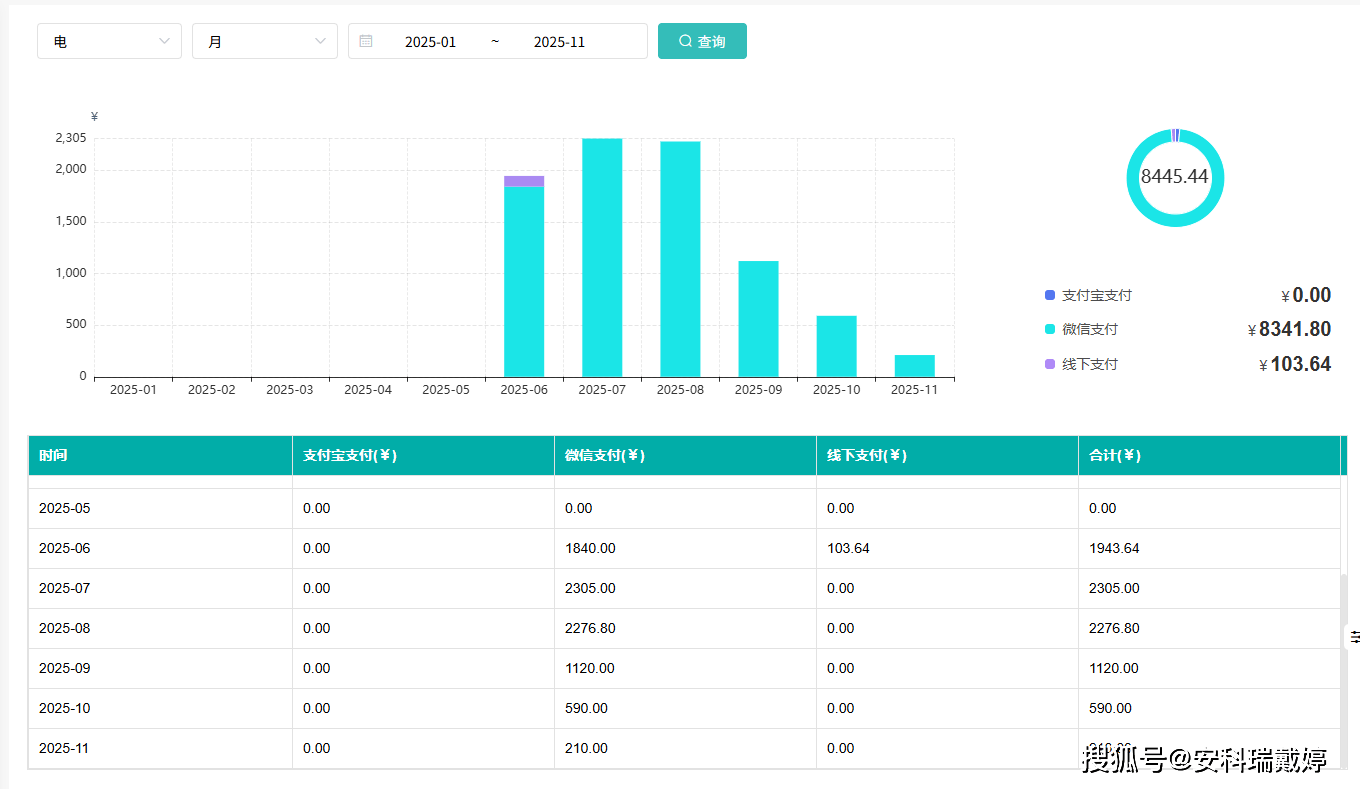1360x789 pixels.
Task: Click the 2025-10 bar in chart
Action: coord(836,346)
